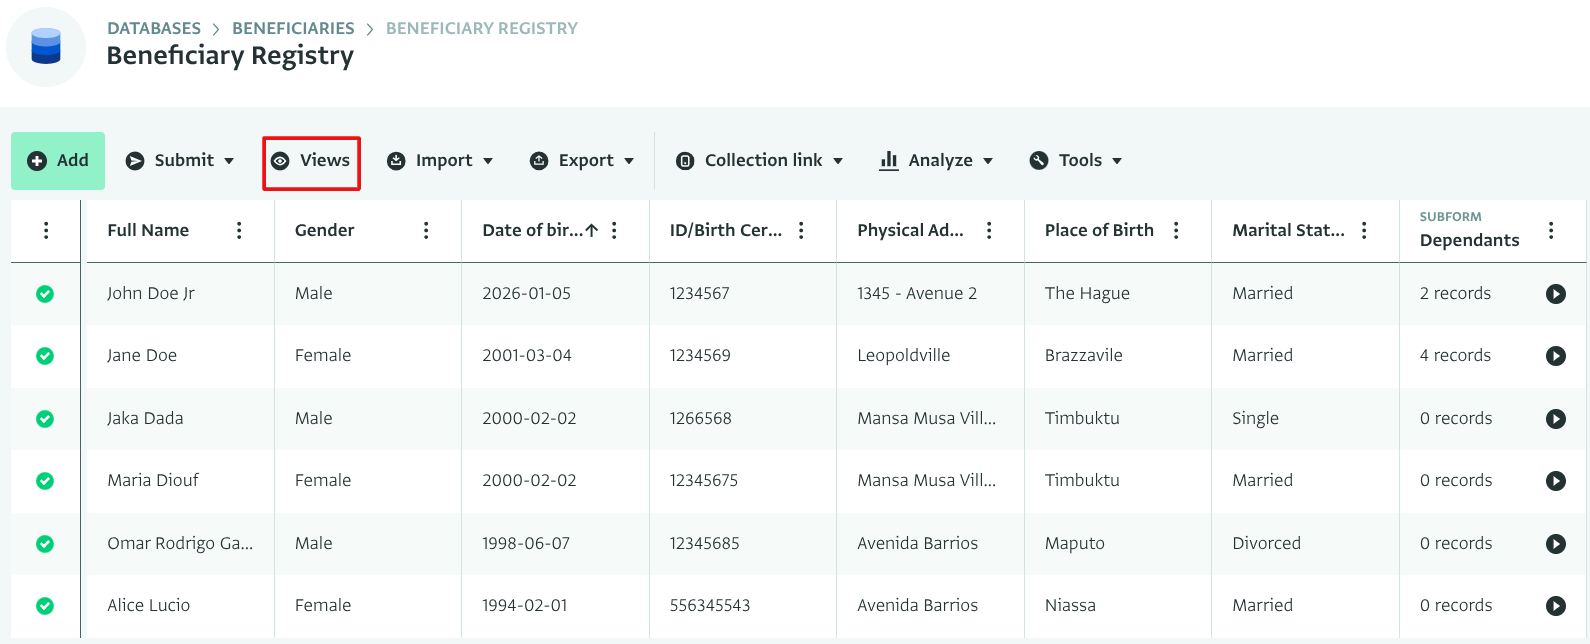The image size is (1590, 644).
Task: Open the Place of Birth column menu
Action: click(1176, 230)
